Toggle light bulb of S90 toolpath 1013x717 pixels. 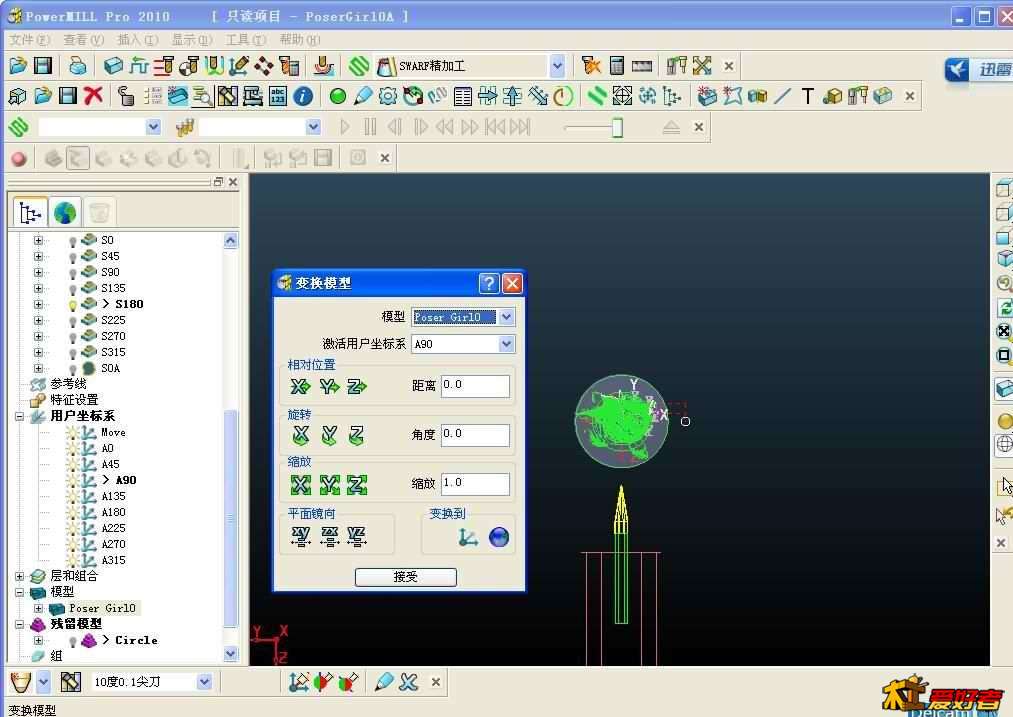click(72, 273)
